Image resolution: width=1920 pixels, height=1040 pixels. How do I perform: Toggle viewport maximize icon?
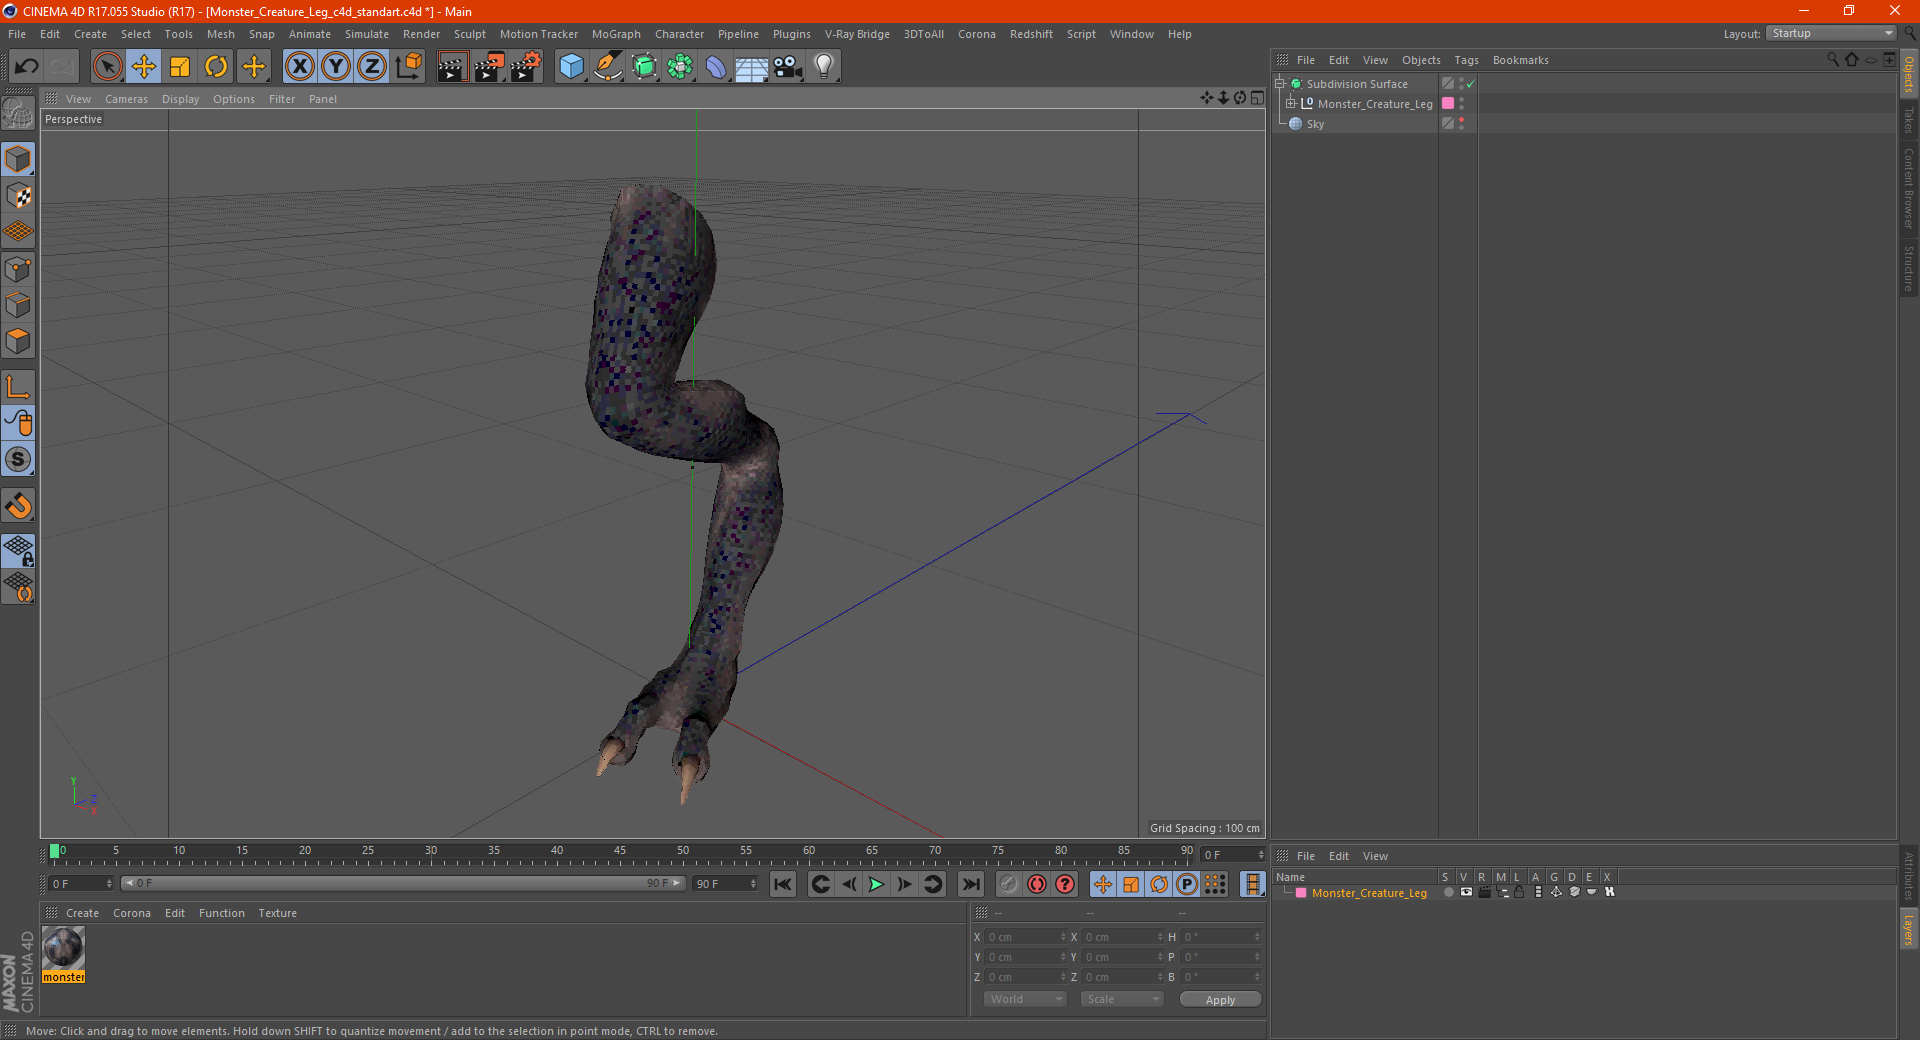click(x=1257, y=98)
